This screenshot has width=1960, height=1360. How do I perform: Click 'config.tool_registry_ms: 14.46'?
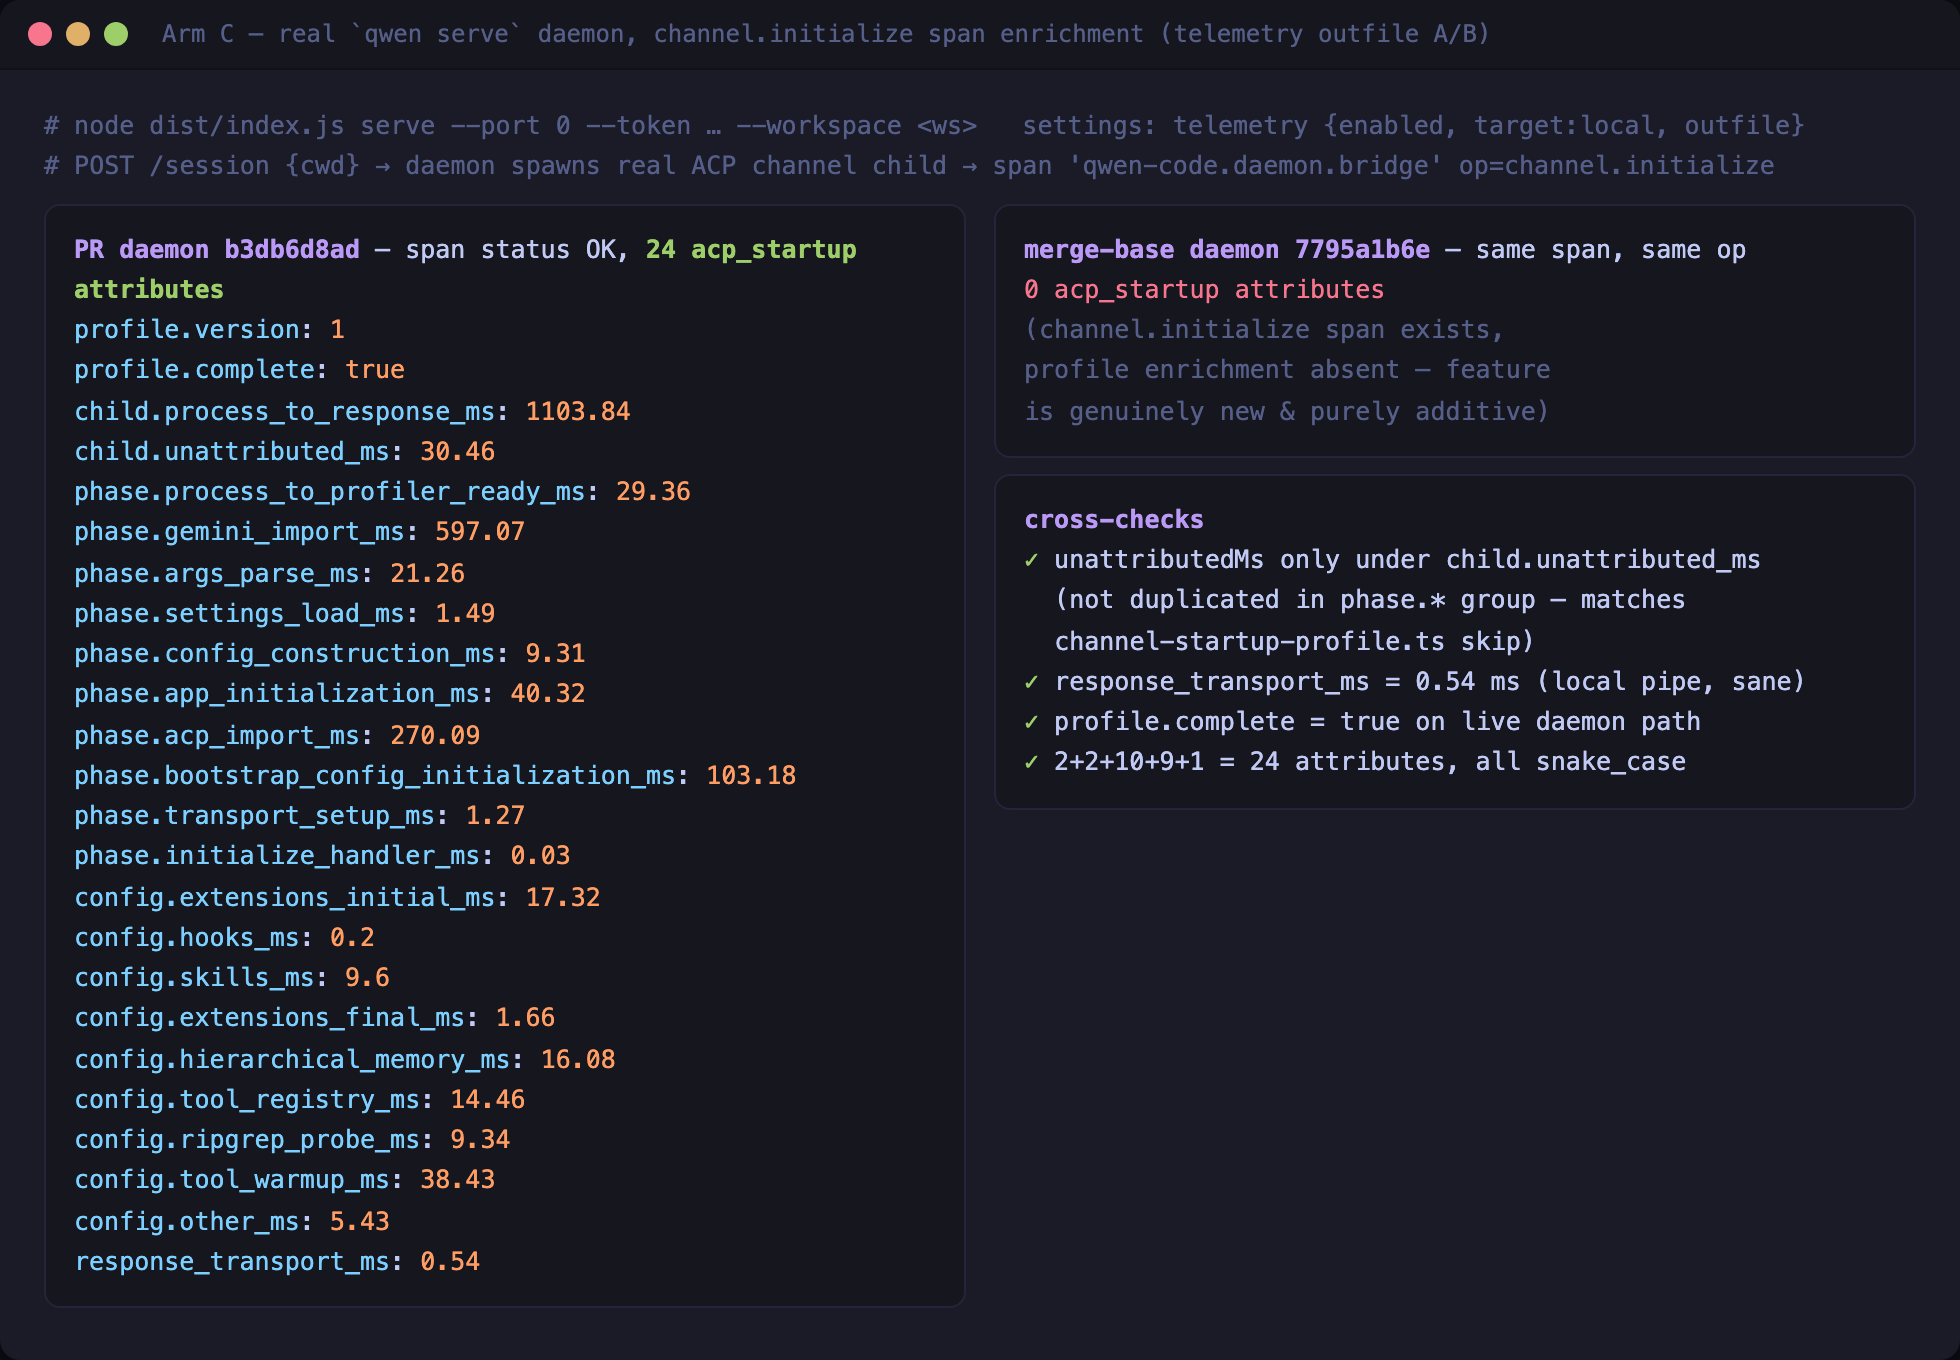[x=300, y=1099]
